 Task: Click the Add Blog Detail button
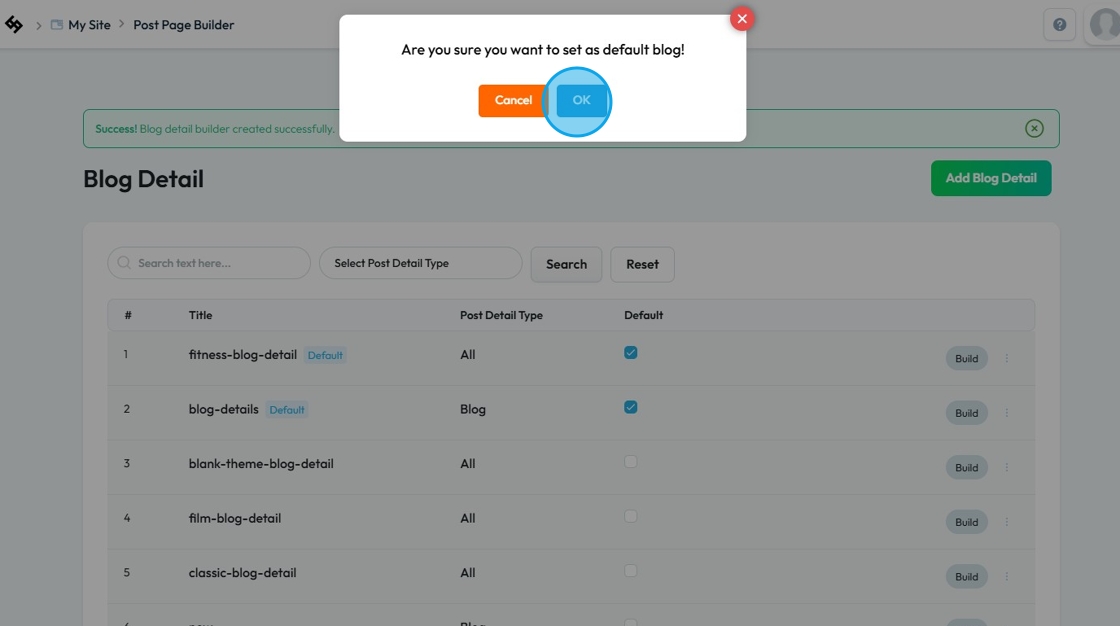click(990, 178)
